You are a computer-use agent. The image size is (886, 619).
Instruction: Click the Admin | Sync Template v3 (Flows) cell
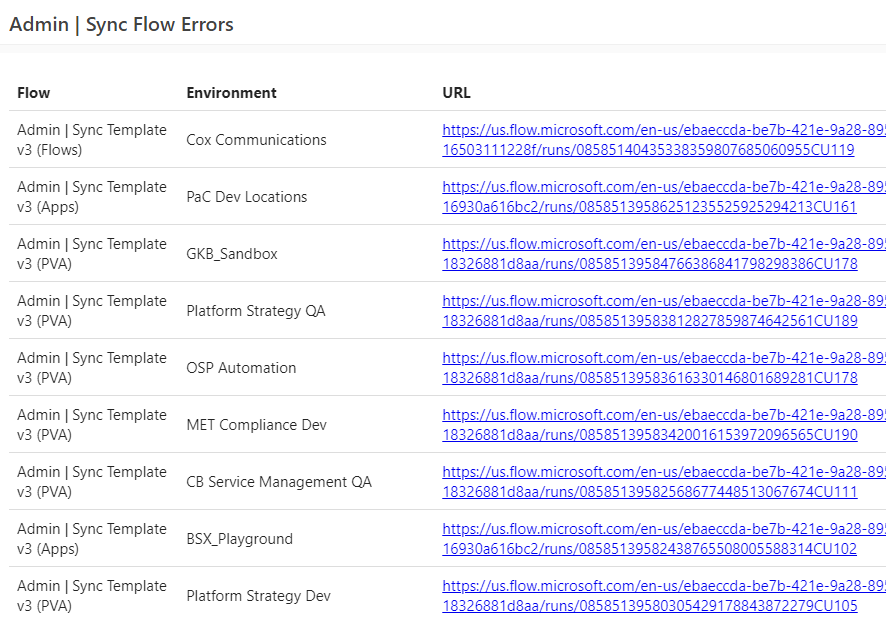click(91, 140)
